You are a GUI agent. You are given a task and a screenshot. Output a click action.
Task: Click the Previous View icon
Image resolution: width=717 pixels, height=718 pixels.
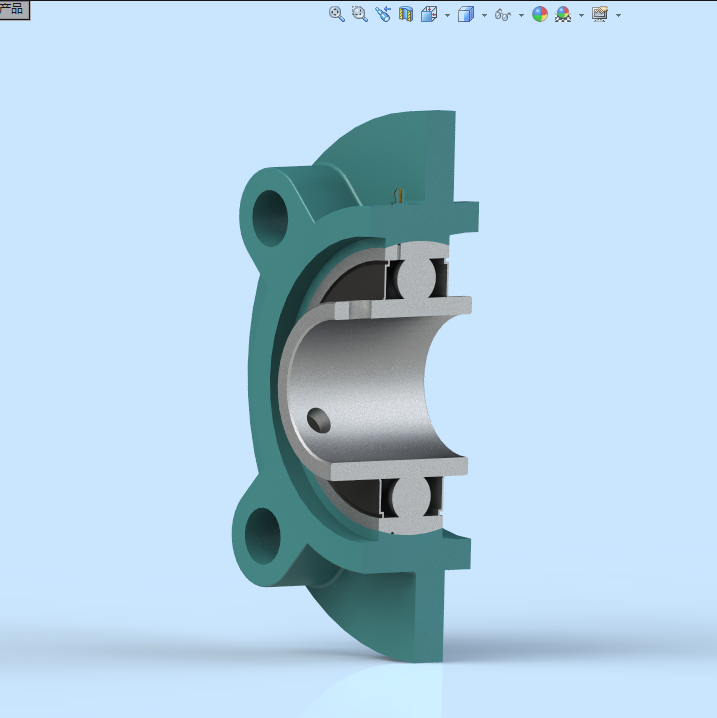(x=383, y=14)
